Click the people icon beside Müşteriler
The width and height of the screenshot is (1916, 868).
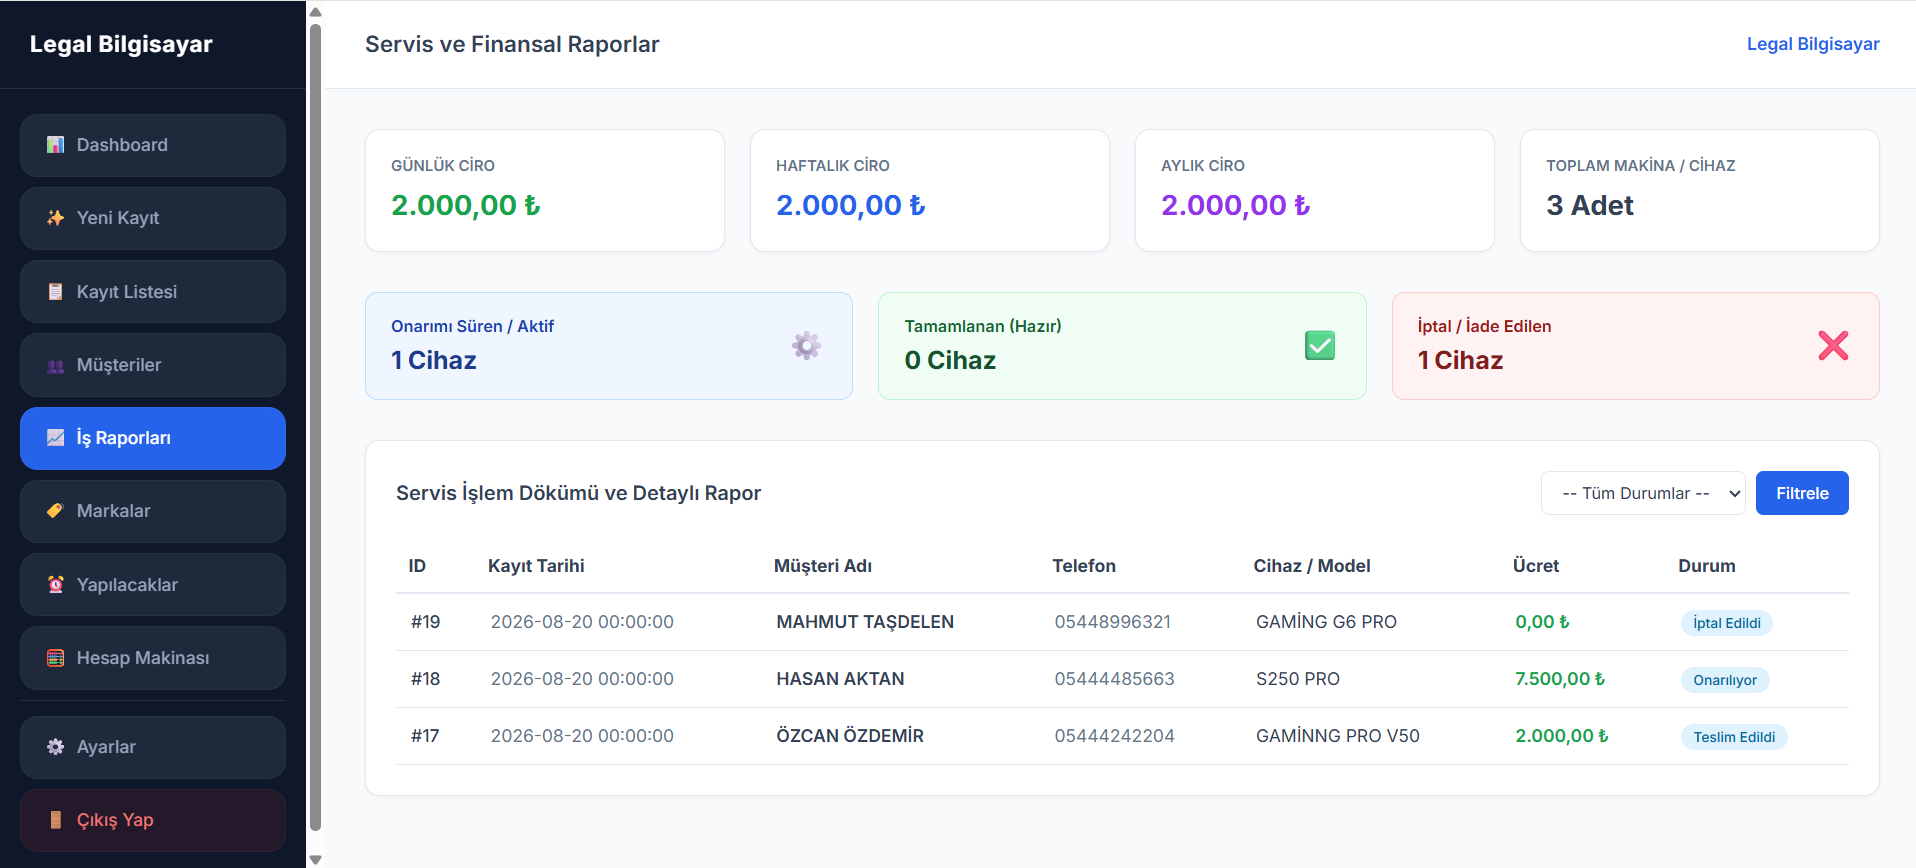[56, 365]
